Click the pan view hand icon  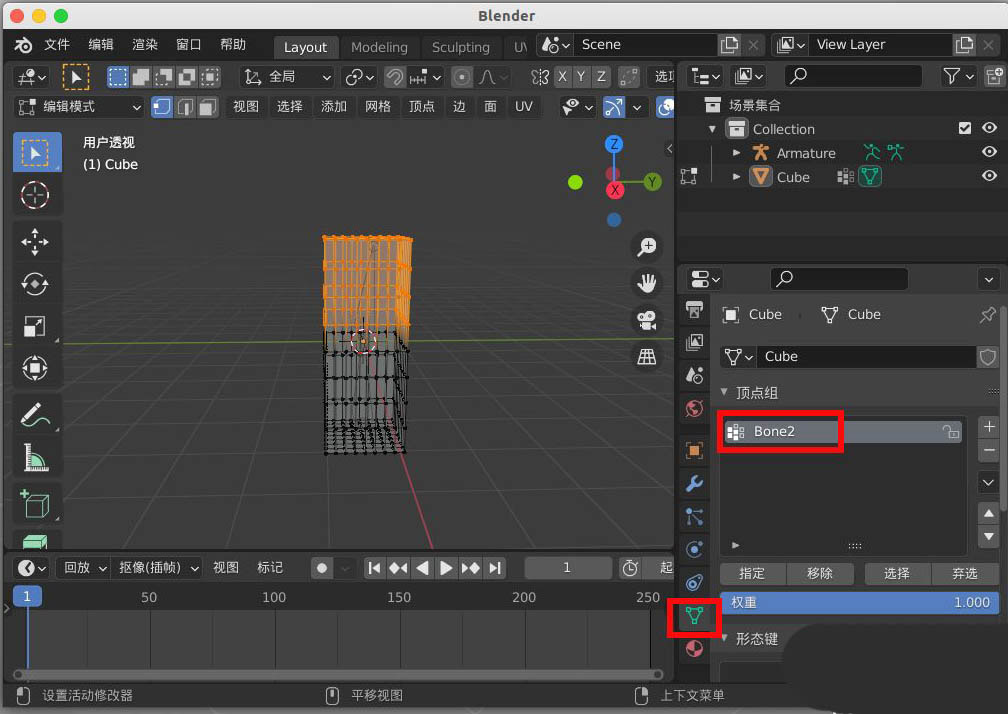pyautogui.click(x=647, y=283)
